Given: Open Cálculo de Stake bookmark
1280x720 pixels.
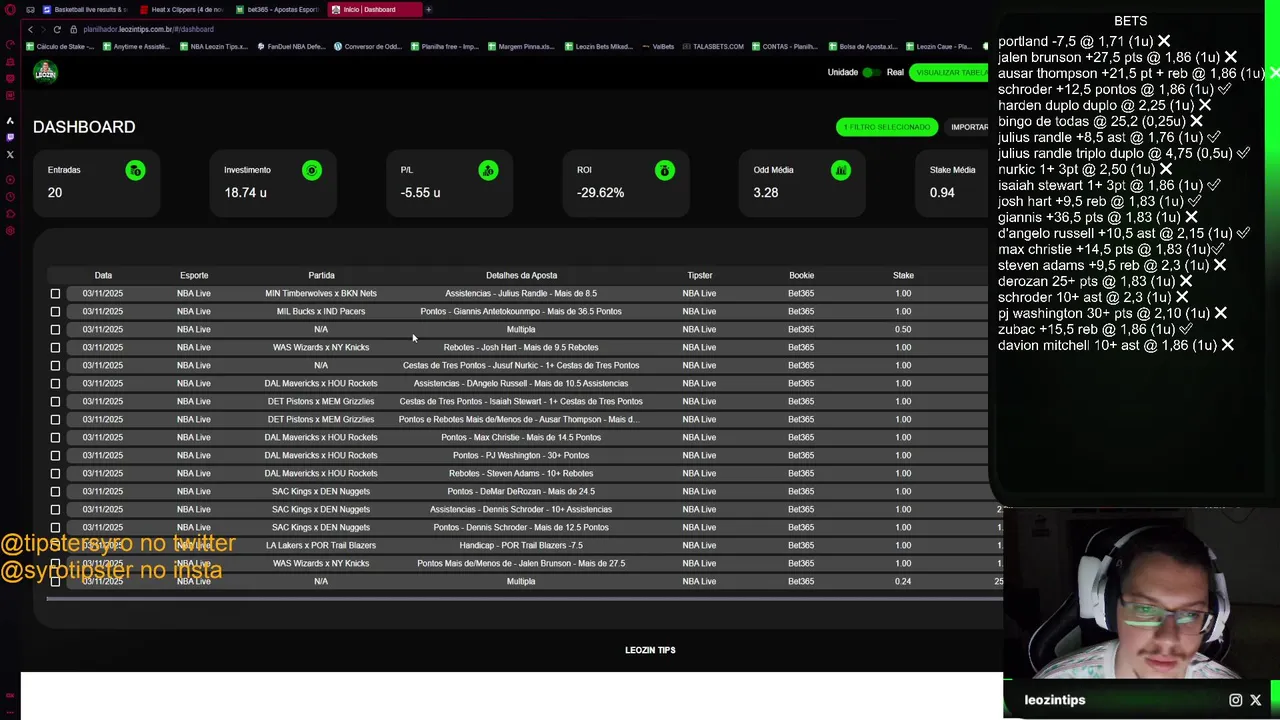Looking at the screenshot, I should [x=61, y=46].
